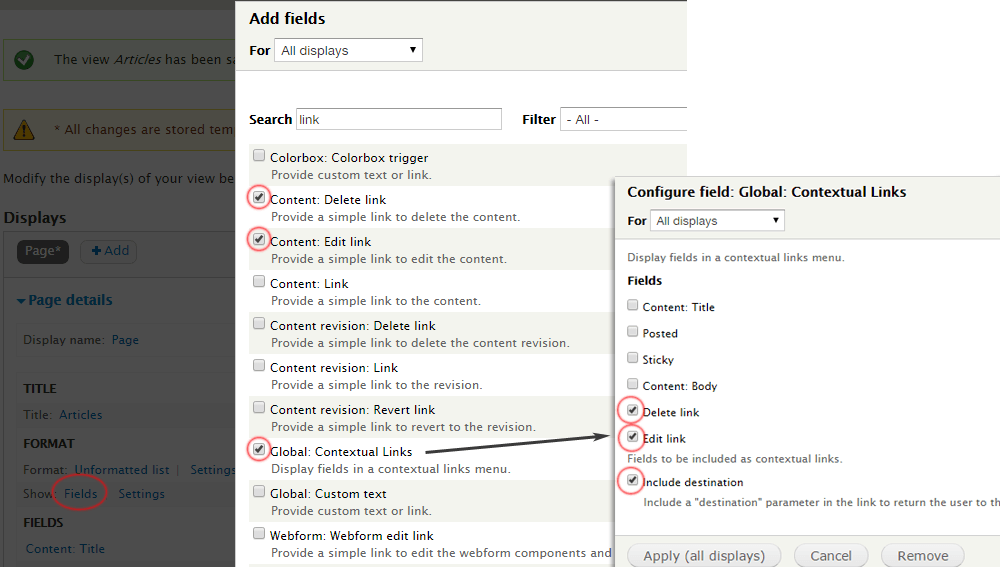Click Content: Title field link
The height and width of the screenshot is (567, 1000).
(x=65, y=549)
